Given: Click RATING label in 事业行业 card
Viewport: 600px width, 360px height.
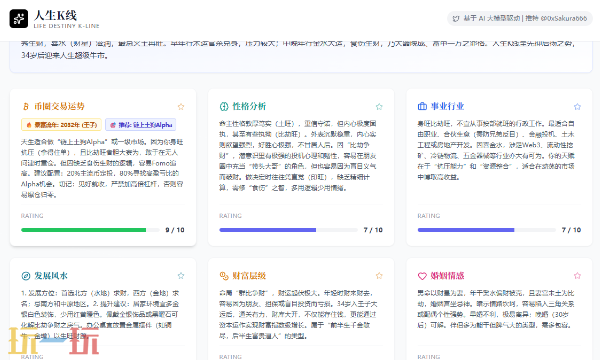Looking at the screenshot, I should [x=429, y=216].
